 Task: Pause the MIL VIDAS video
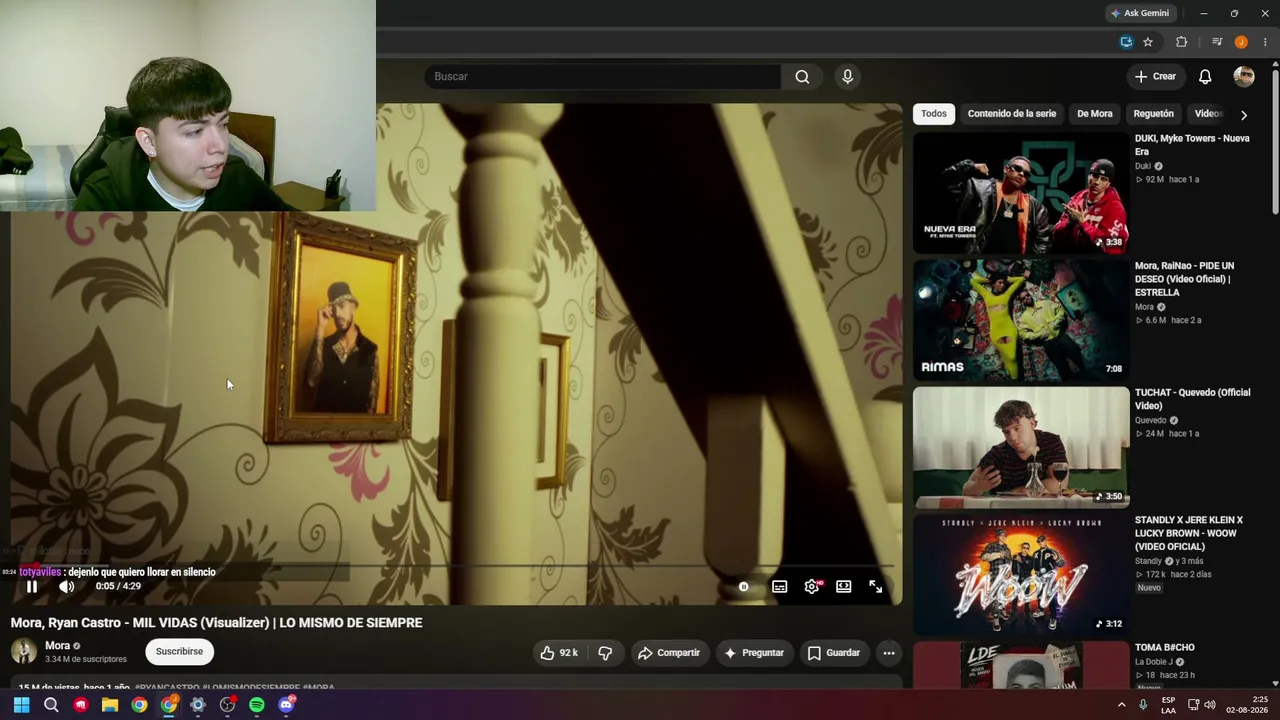[x=32, y=587]
